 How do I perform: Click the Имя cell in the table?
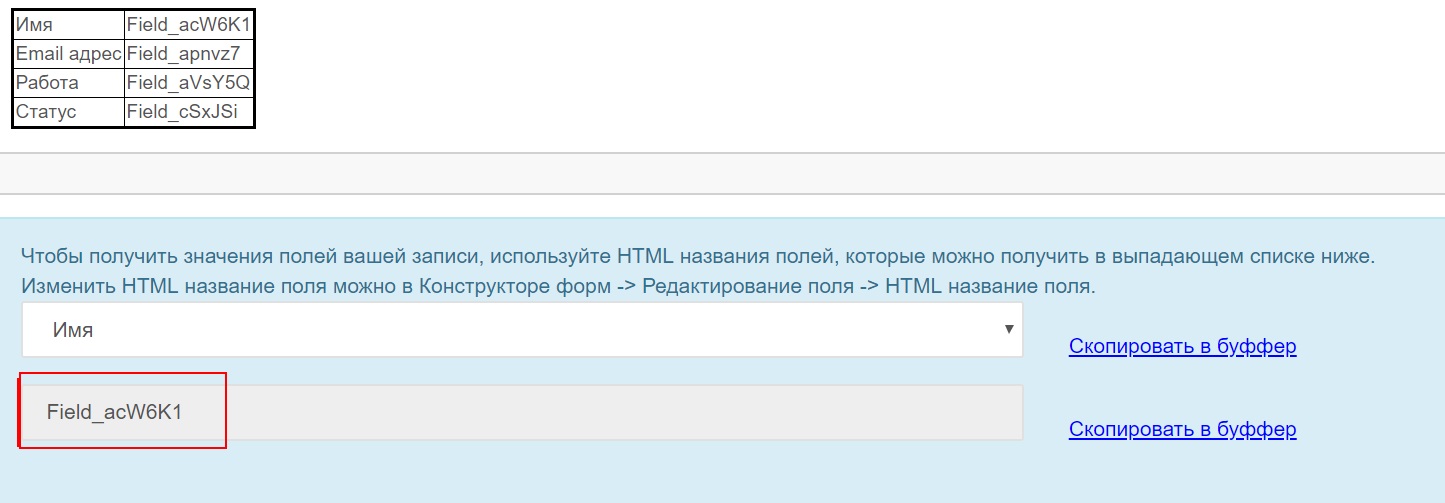tap(68, 26)
